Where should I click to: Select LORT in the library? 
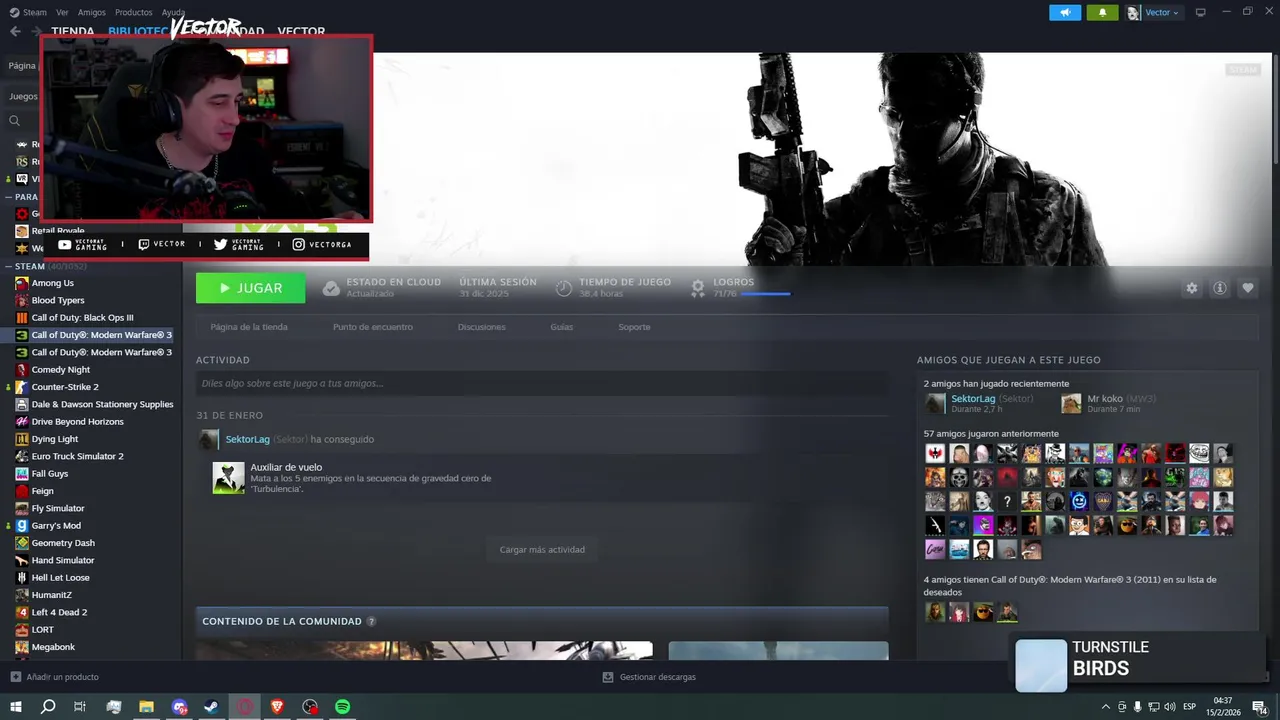[x=43, y=630]
